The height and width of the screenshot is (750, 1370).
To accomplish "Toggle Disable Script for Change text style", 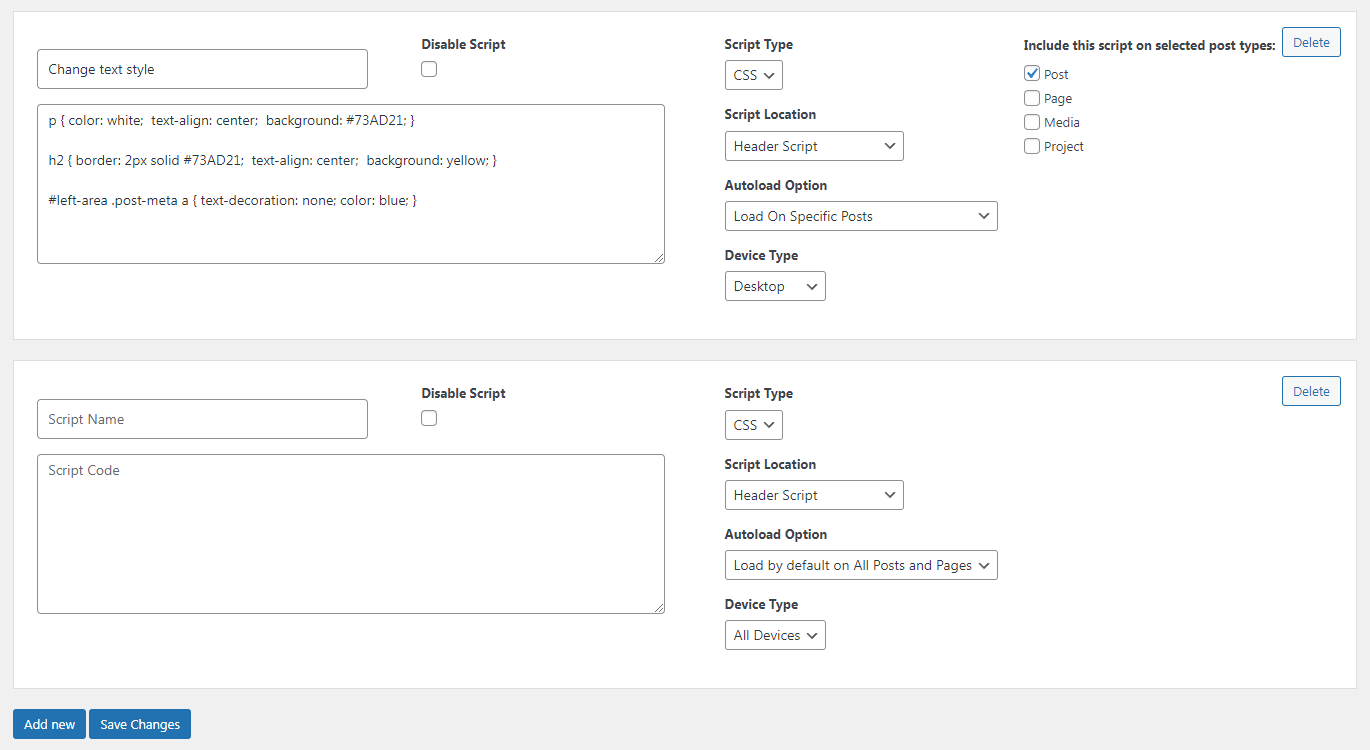I will pyautogui.click(x=429, y=69).
